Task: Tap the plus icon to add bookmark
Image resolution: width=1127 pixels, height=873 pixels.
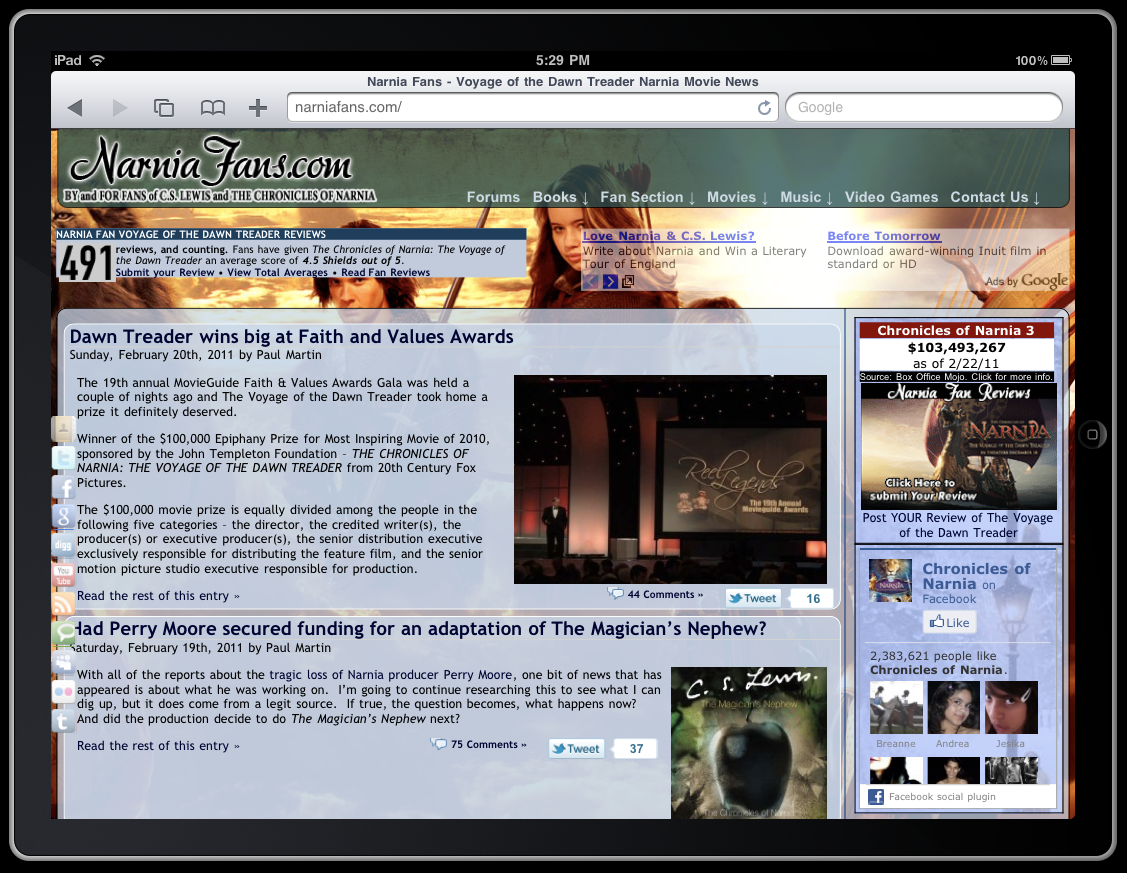Action: 258,108
